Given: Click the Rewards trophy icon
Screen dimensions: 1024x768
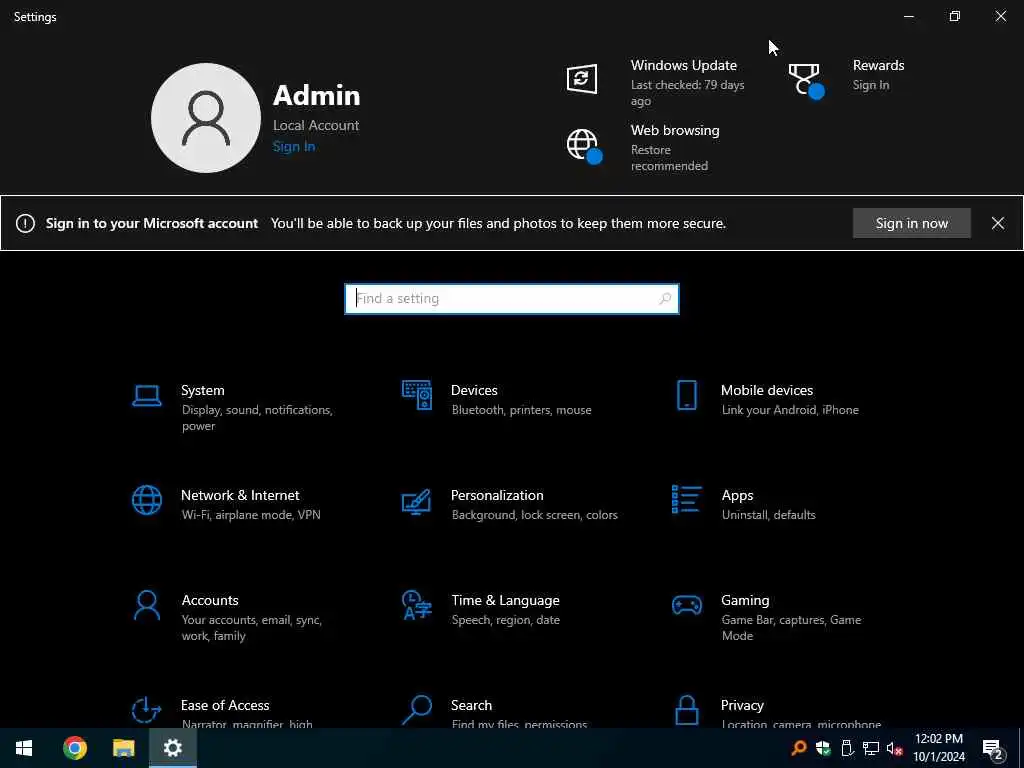Looking at the screenshot, I should tap(806, 80).
